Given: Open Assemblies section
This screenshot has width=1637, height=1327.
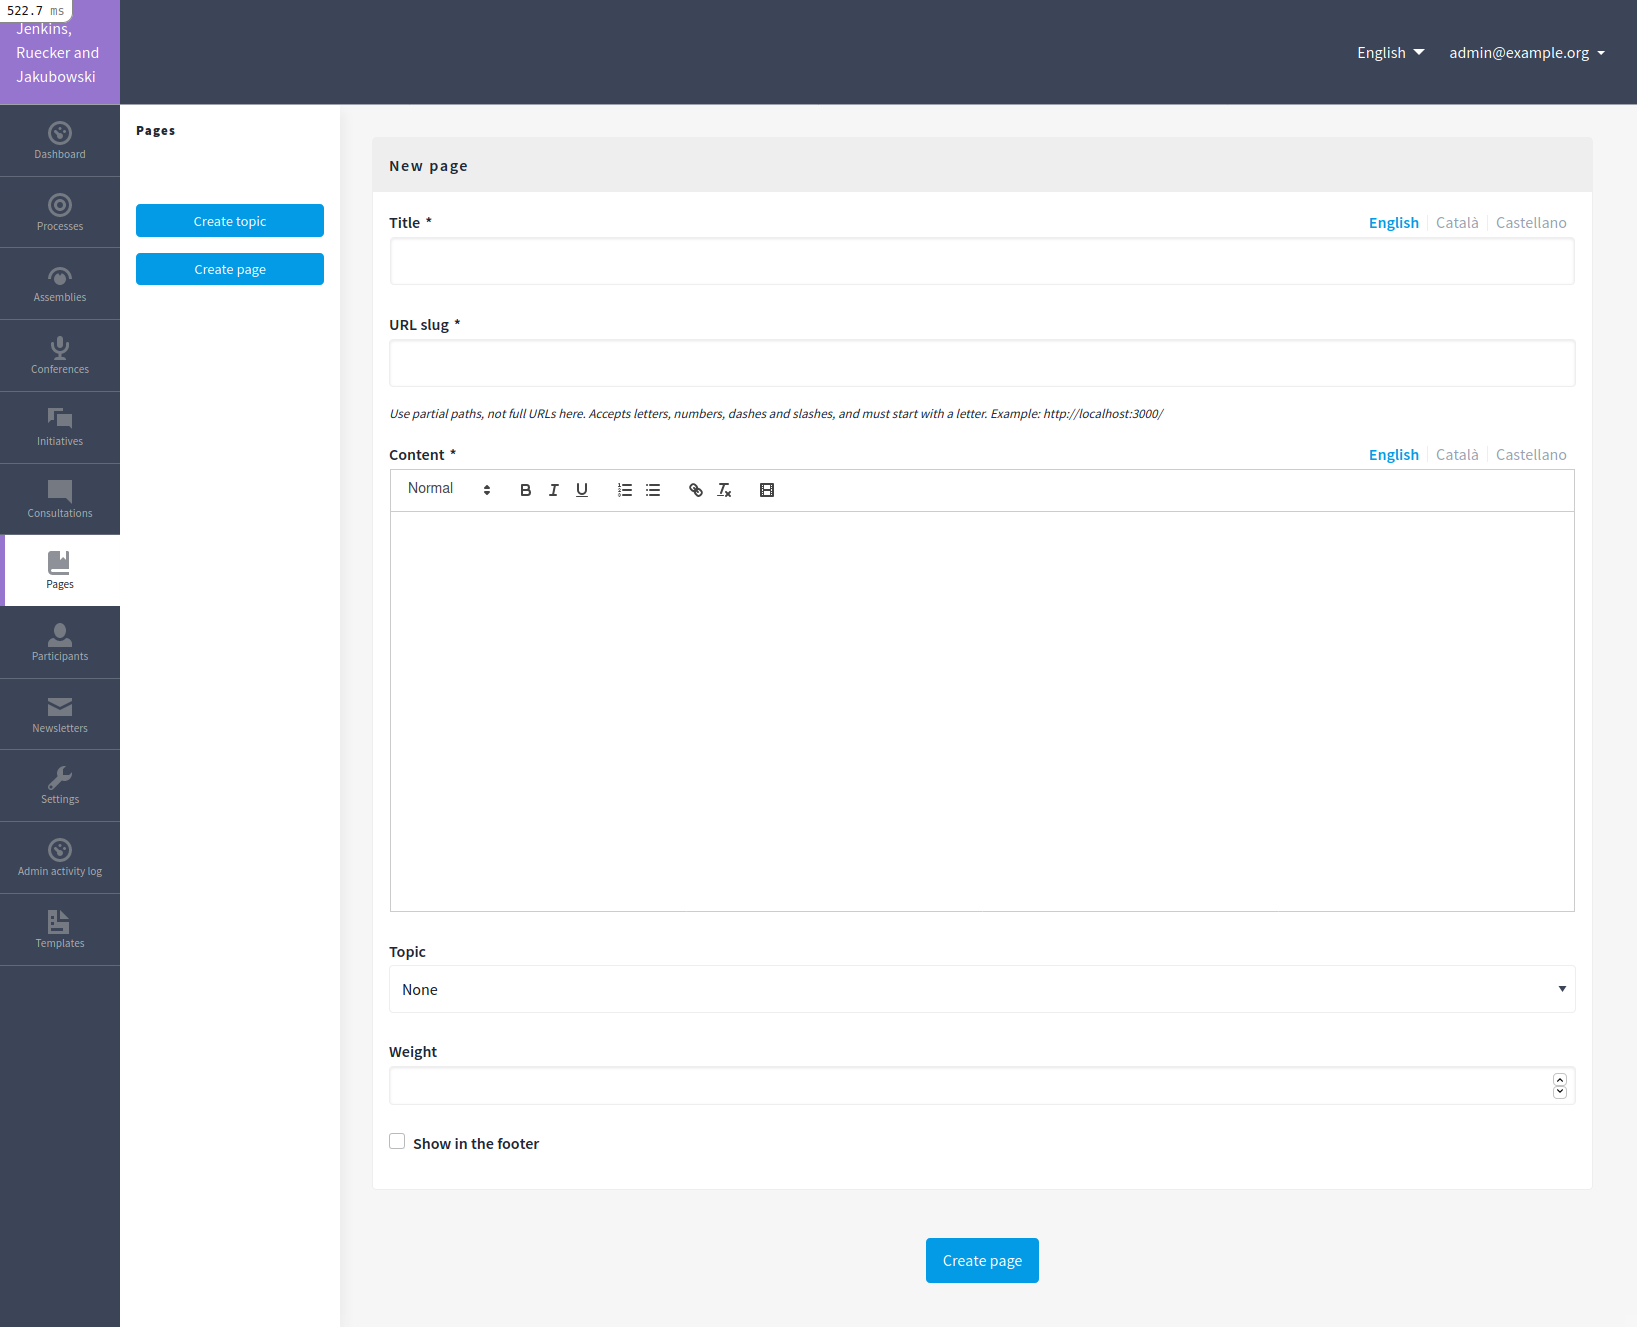Looking at the screenshot, I should pos(60,284).
